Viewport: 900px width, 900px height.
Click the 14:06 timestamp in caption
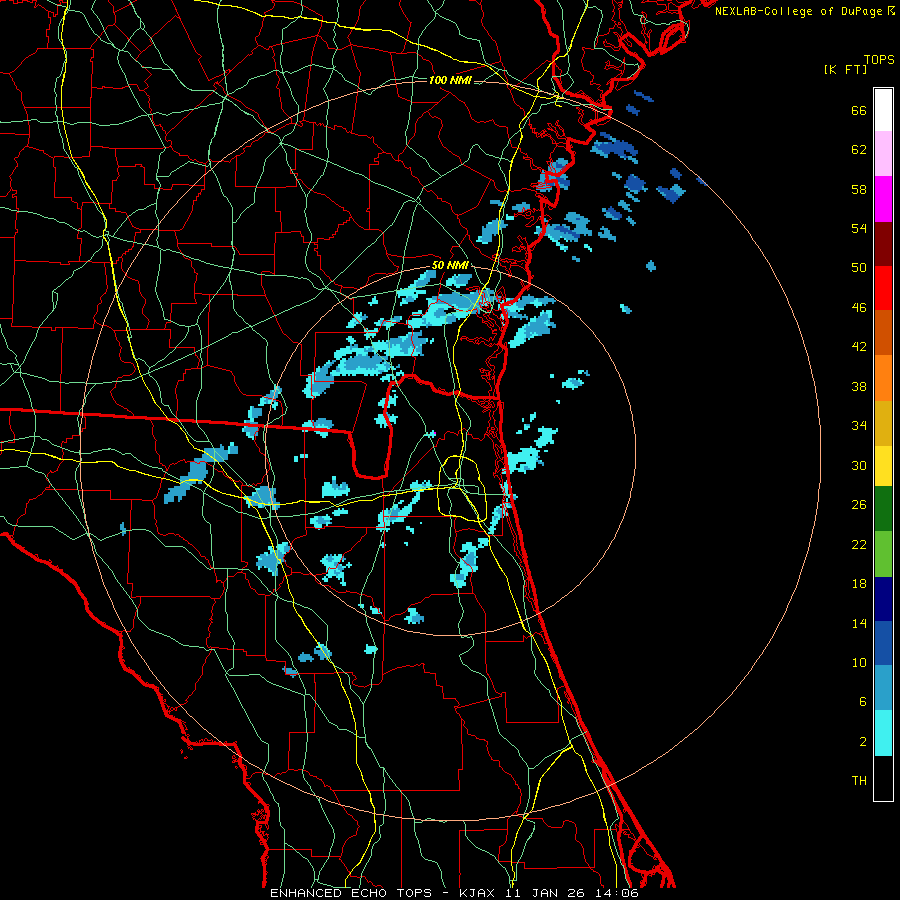pyautogui.click(x=618, y=893)
